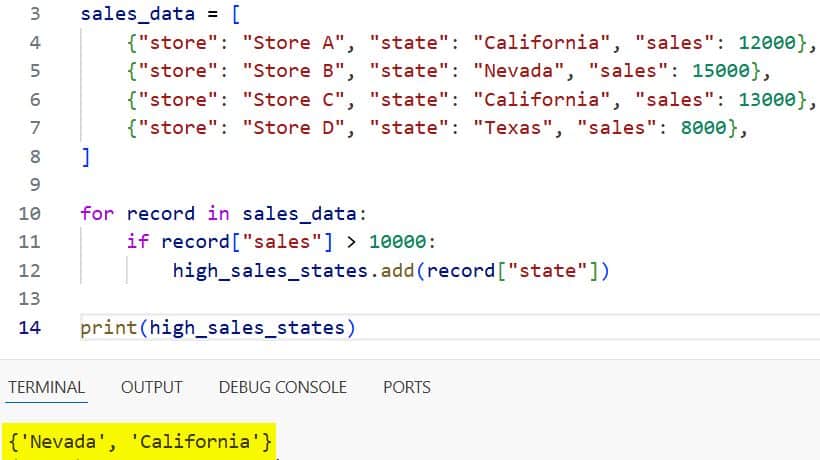The width and height of the screenshot is (820, 460).
Task: Click line number 7 in the gutter
Action: click(x=35, y=128)
